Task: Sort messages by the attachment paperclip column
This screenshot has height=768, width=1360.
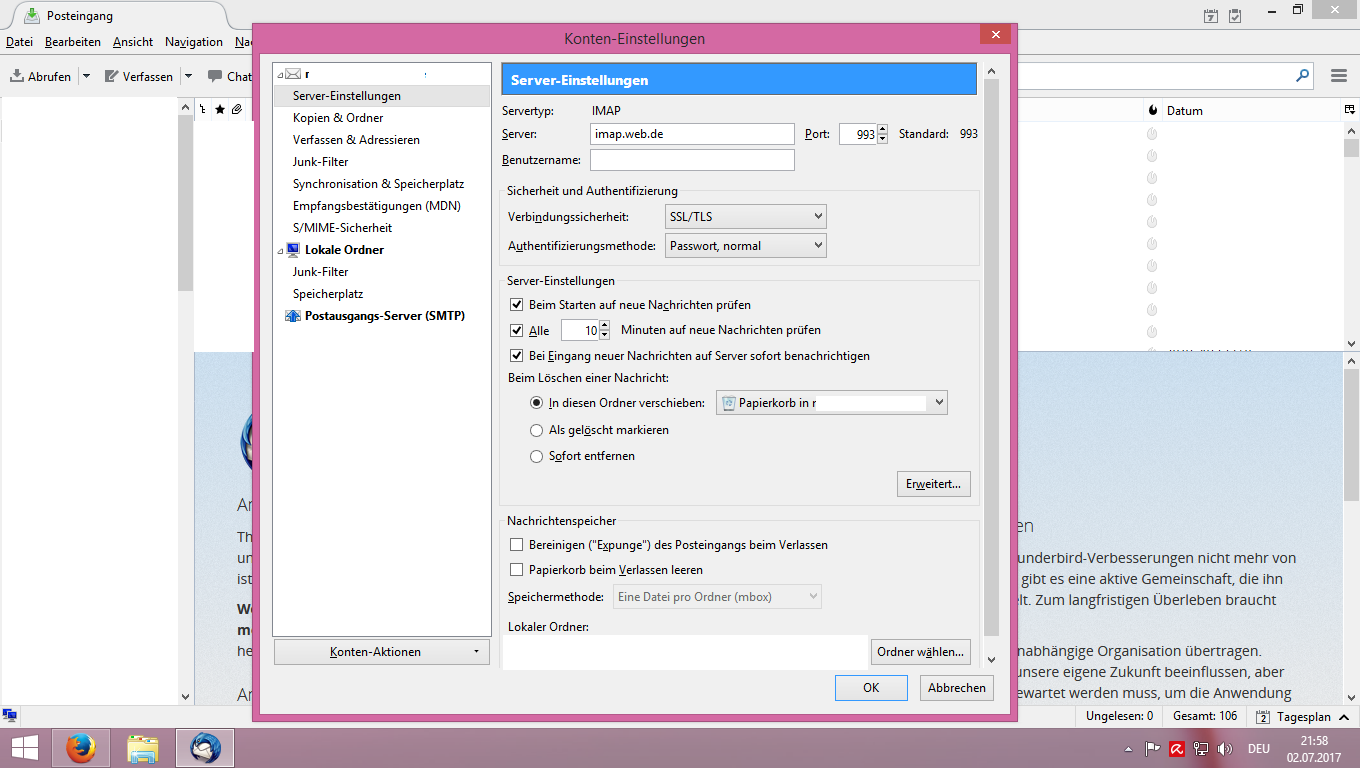Action: 237,110
